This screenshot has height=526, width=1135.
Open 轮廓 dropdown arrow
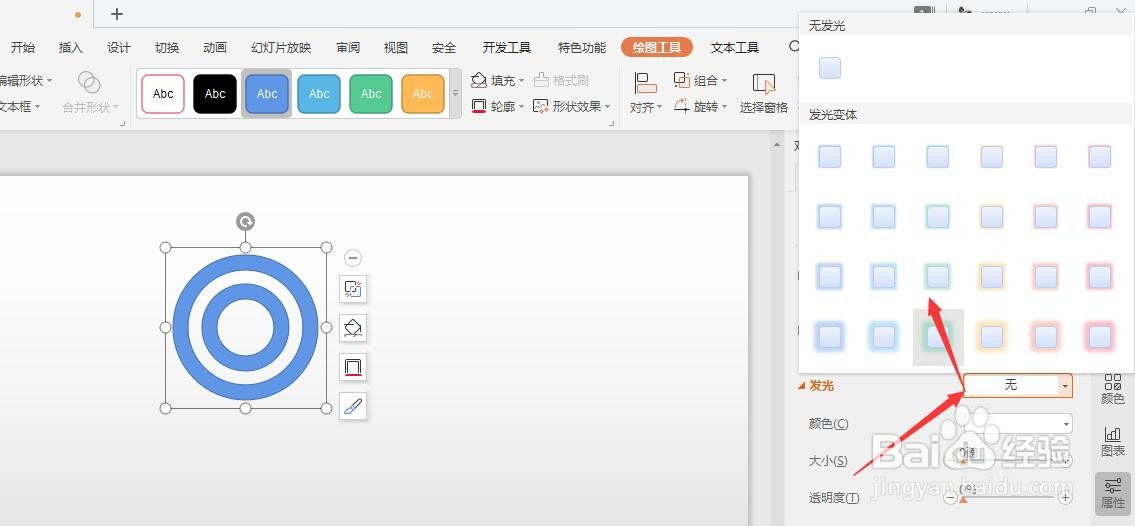point(521,107)
